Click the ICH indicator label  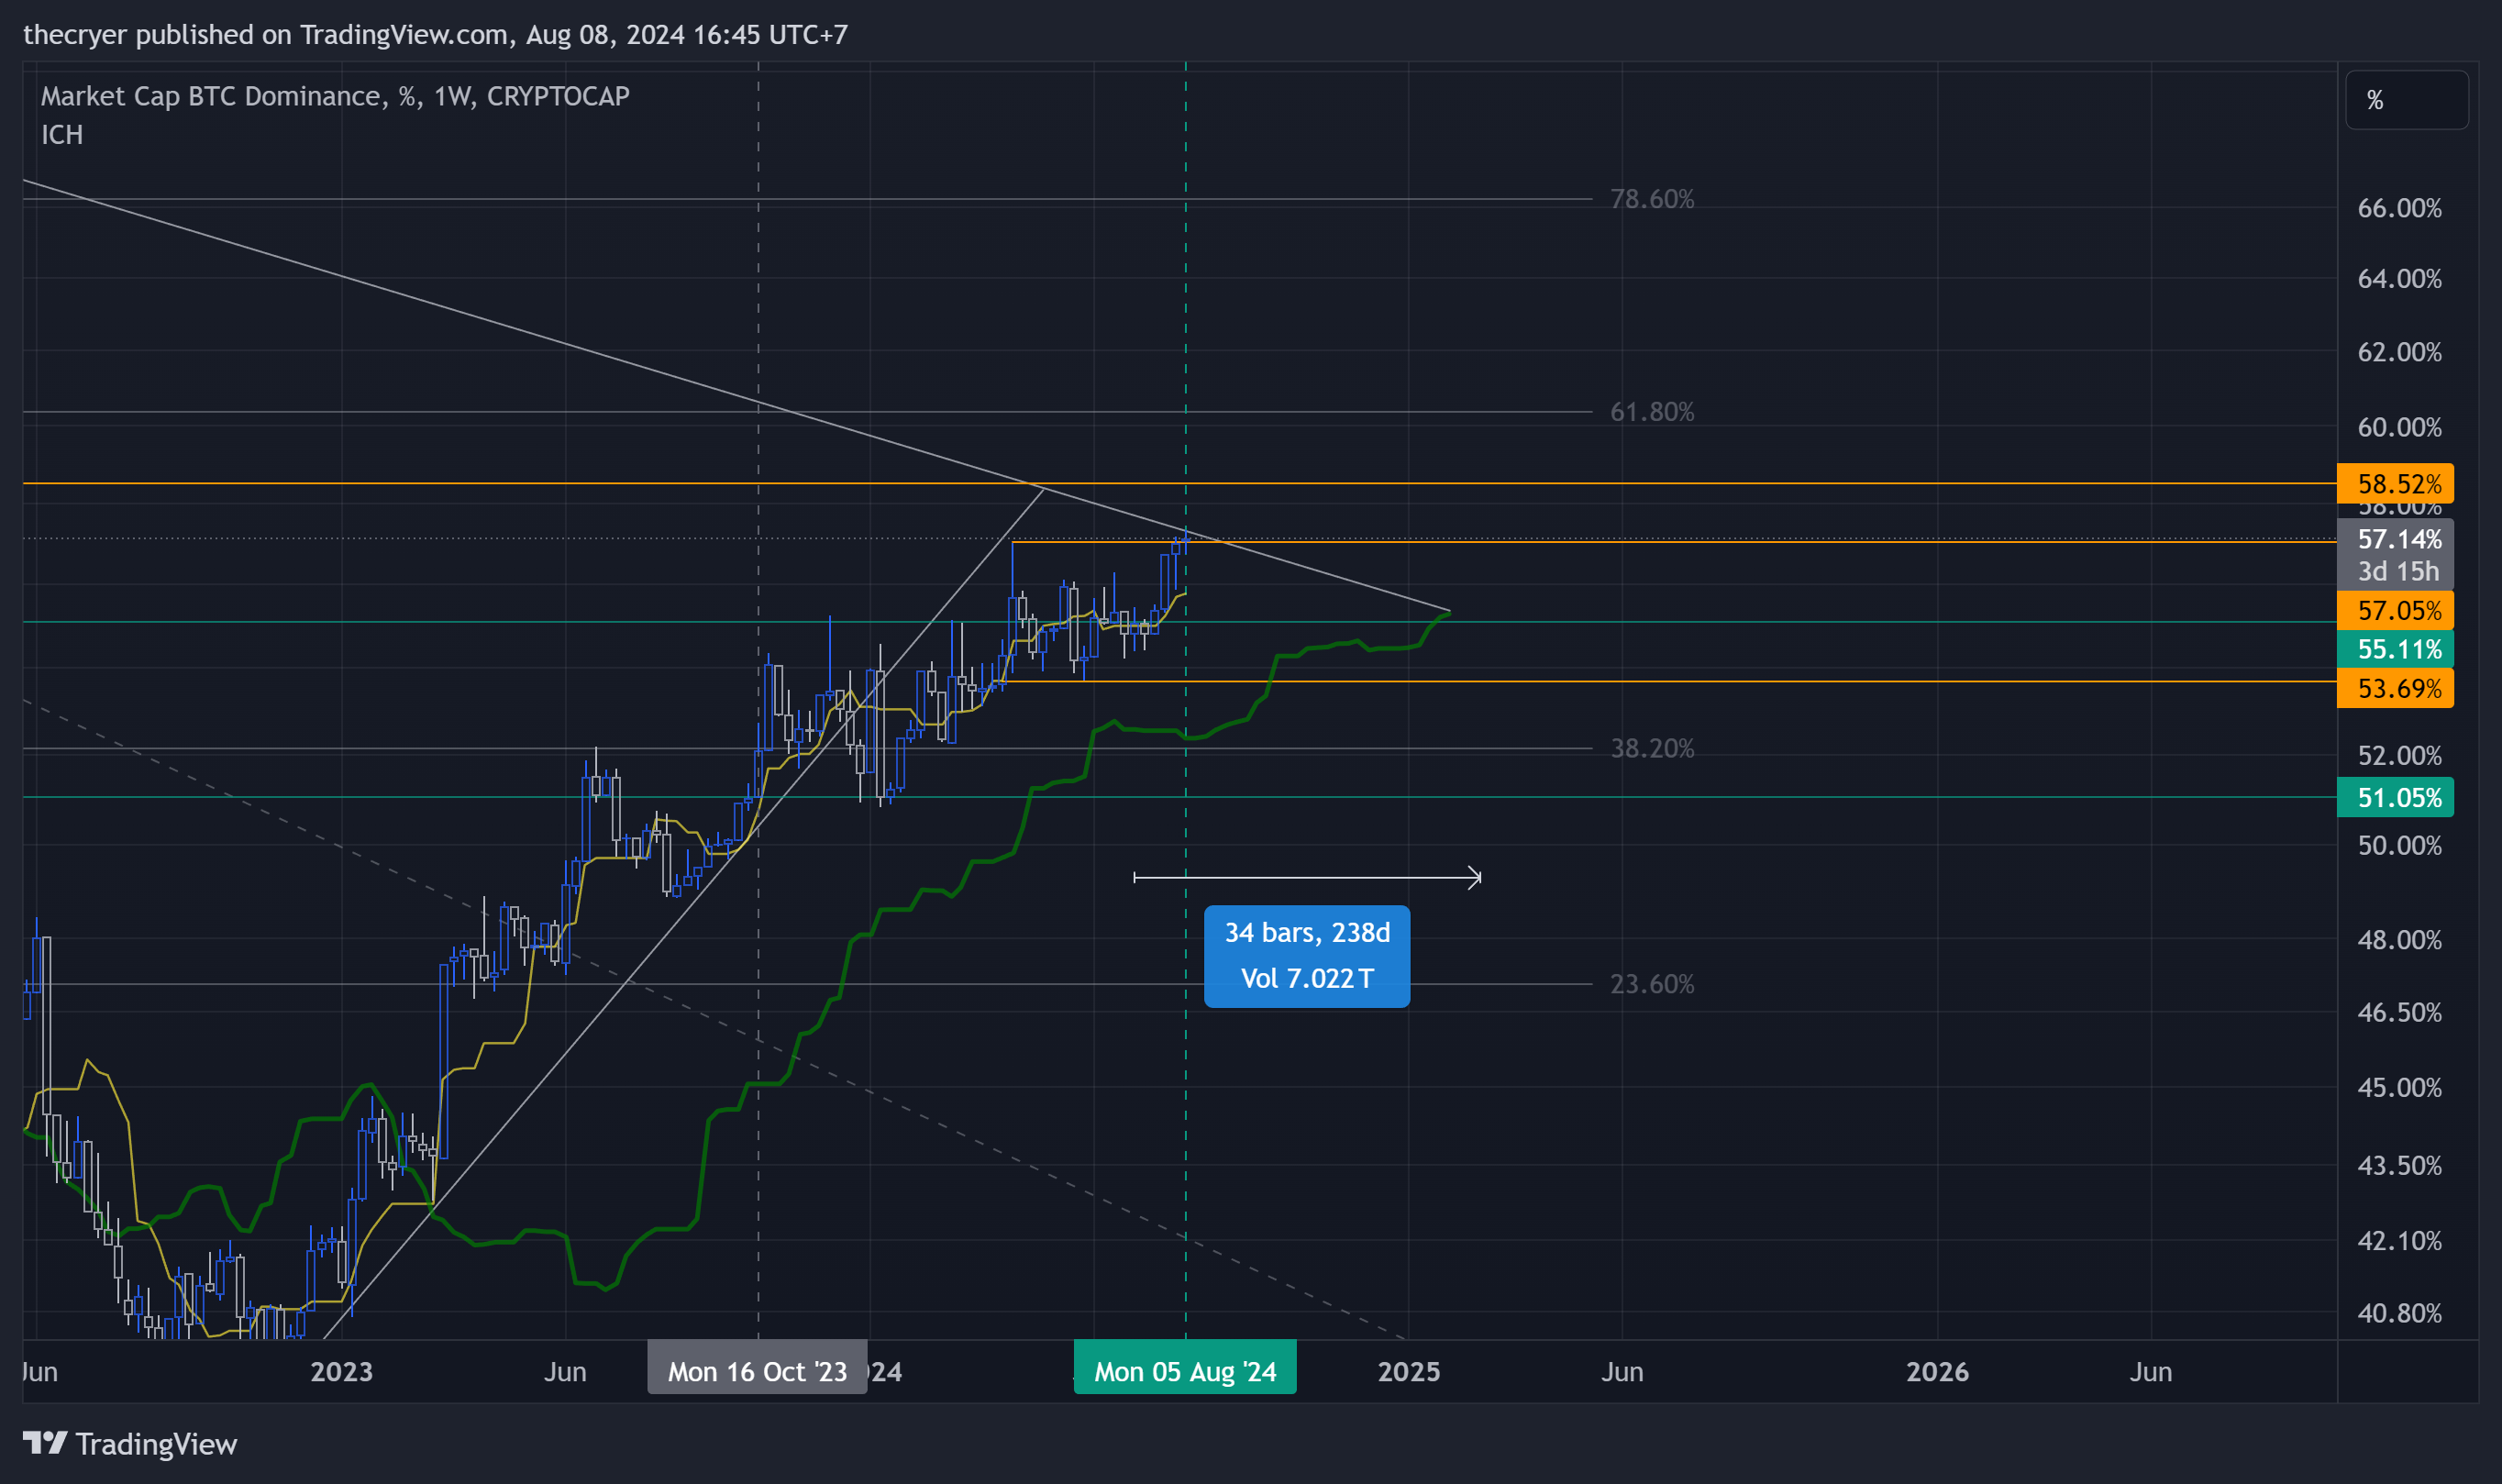62,134
